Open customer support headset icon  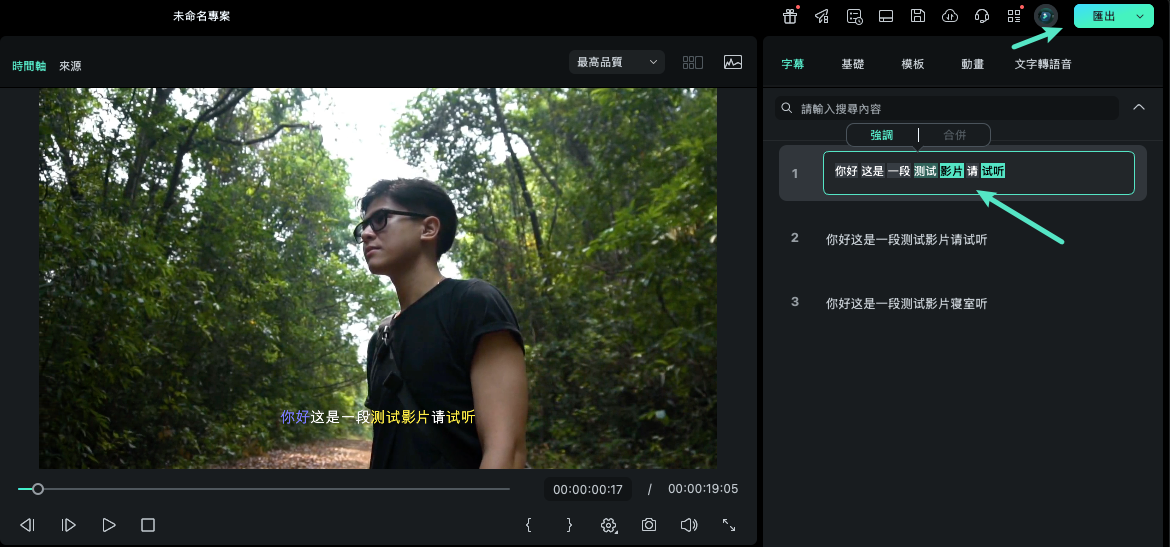coord(982,16)
